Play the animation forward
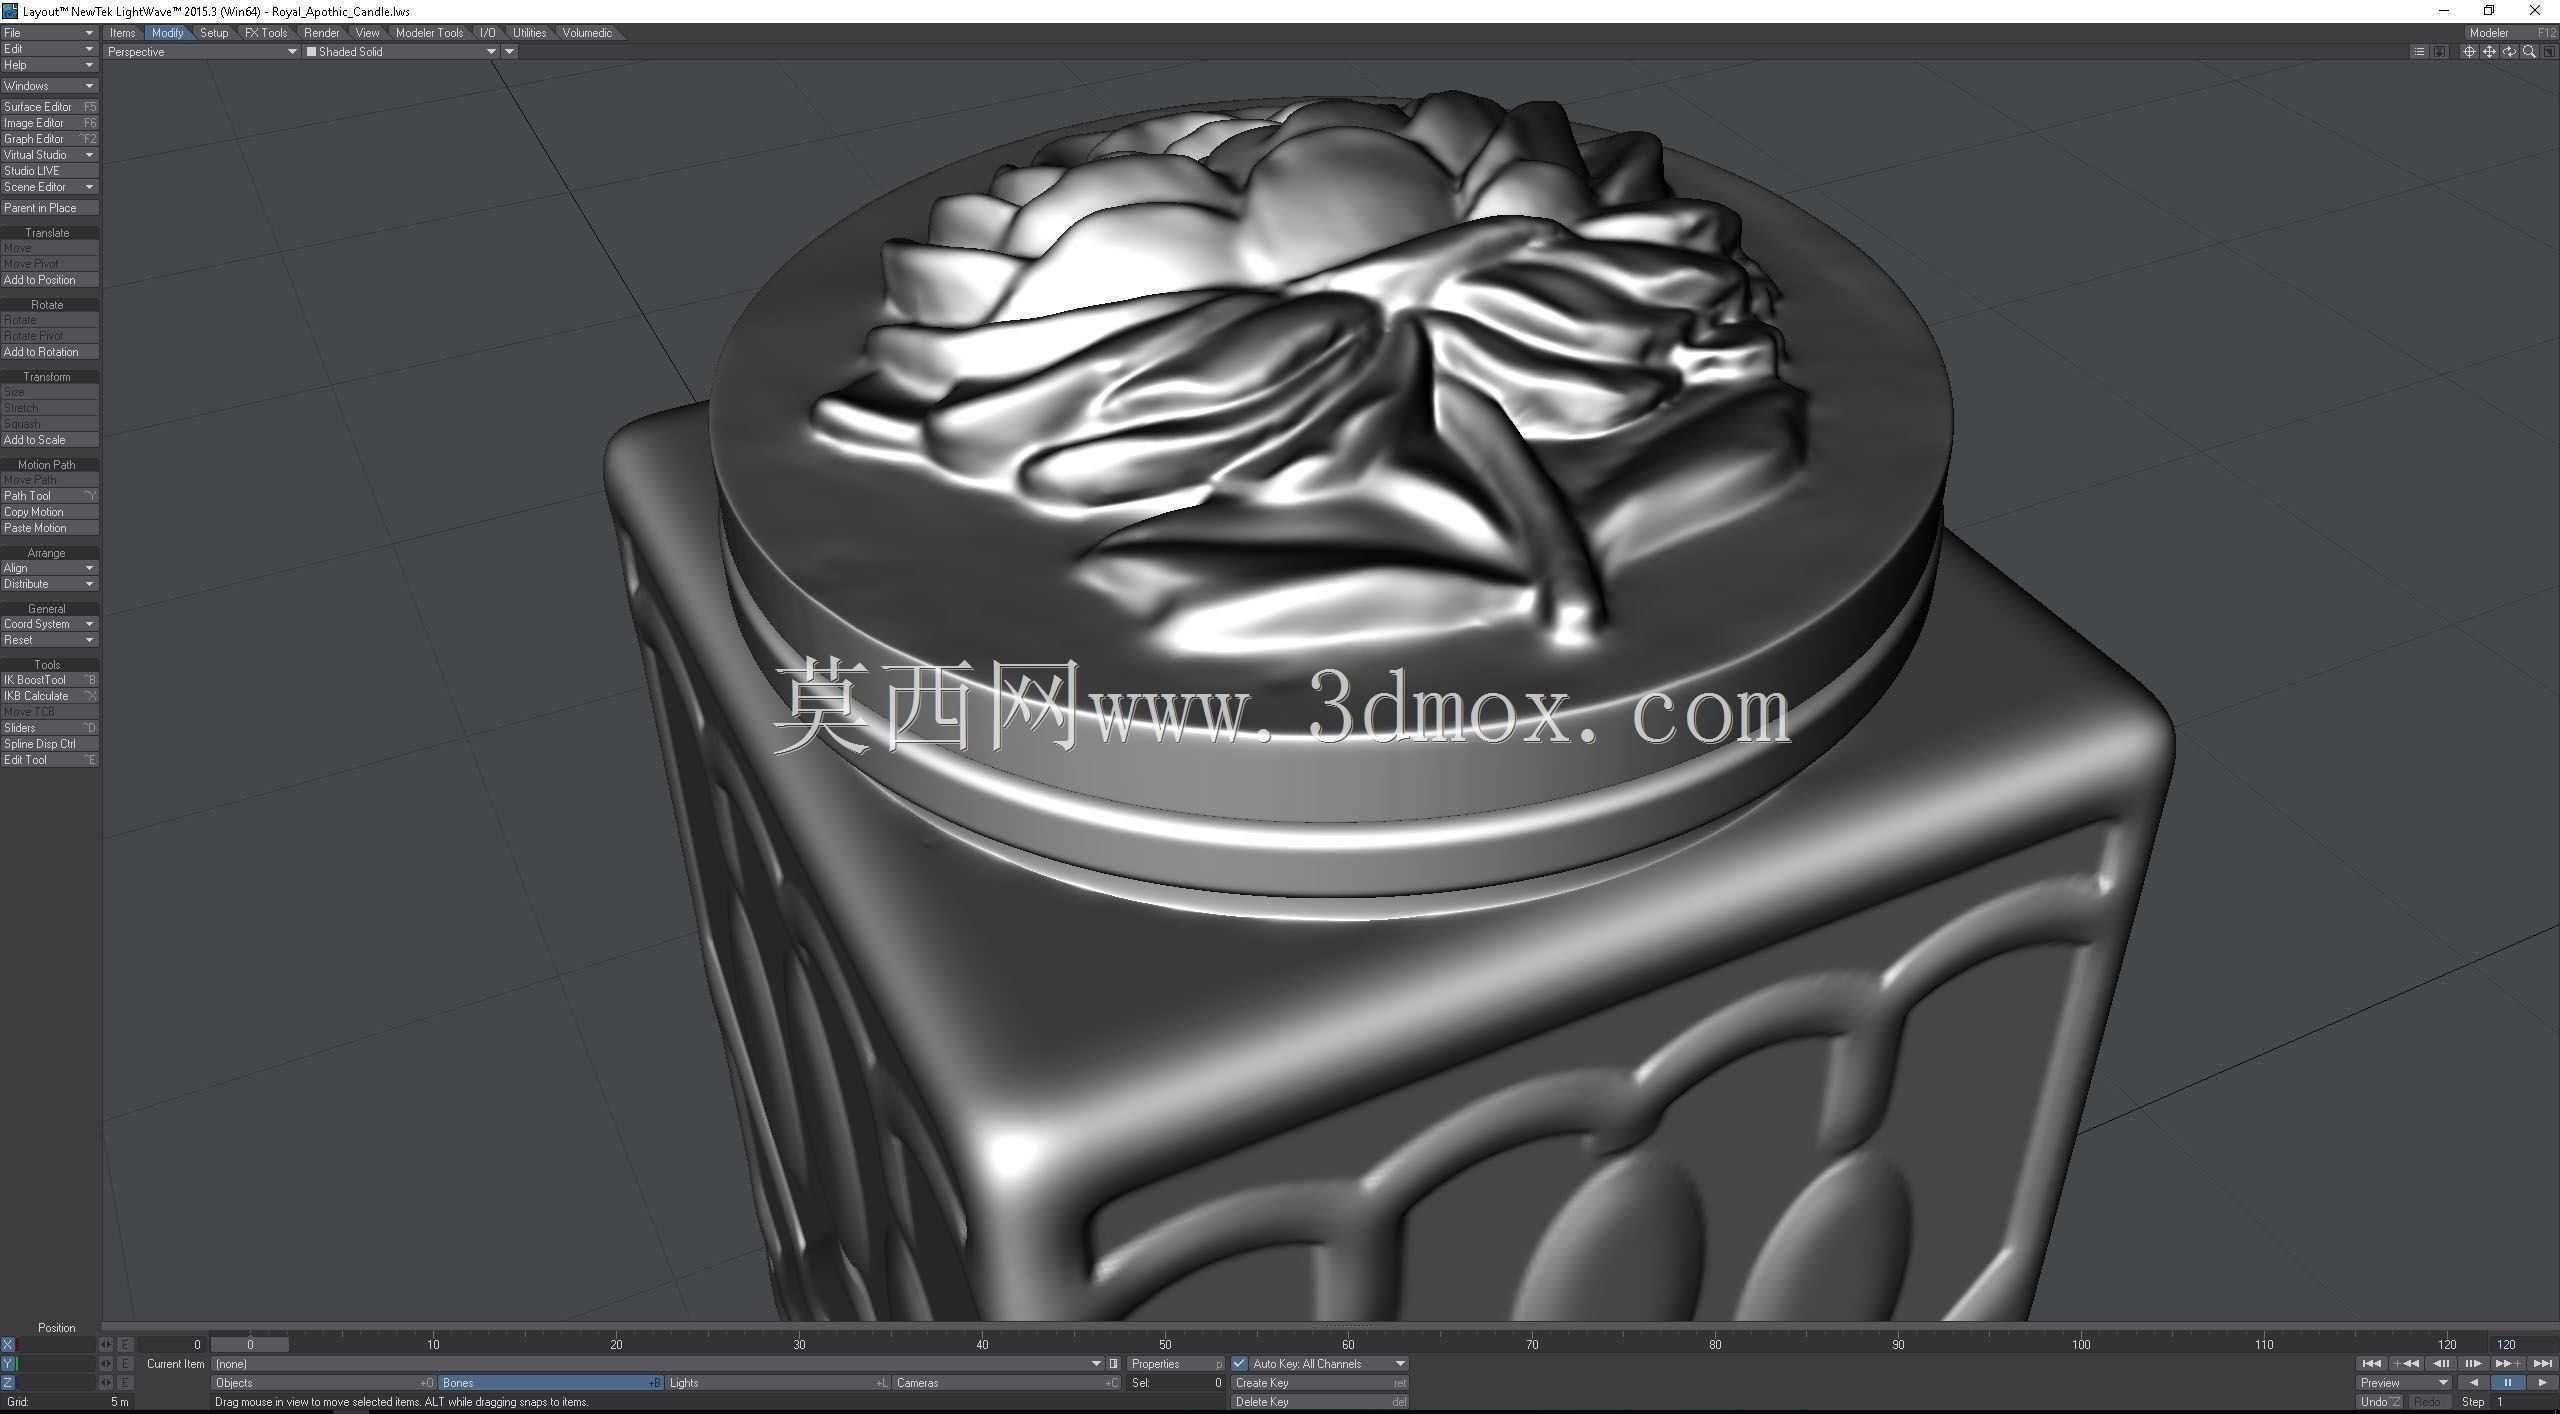 (2542, 1383)
